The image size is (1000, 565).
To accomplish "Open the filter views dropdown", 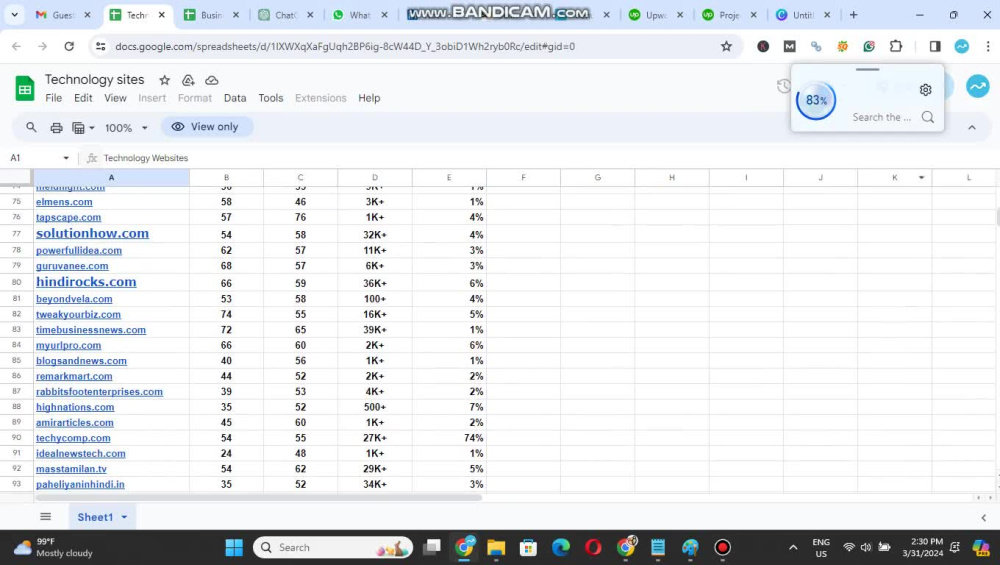I will 83,128.
